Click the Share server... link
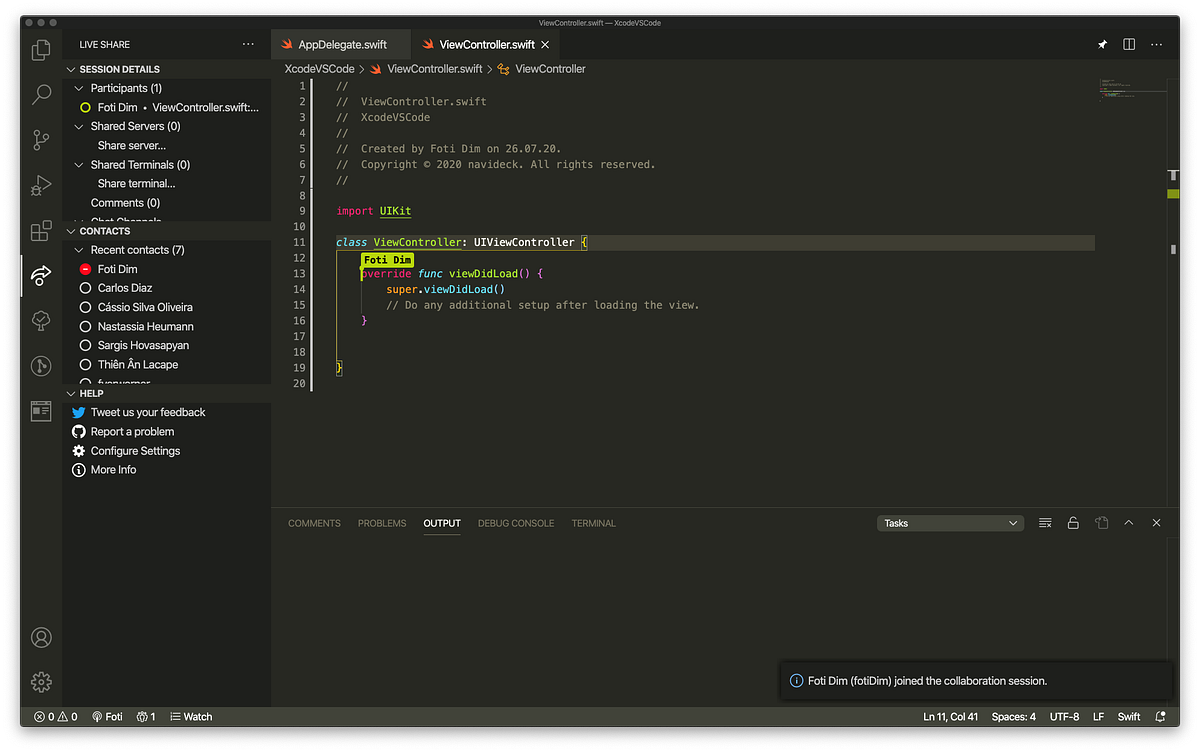The image size is (1200, 752). tap(131, 145)
